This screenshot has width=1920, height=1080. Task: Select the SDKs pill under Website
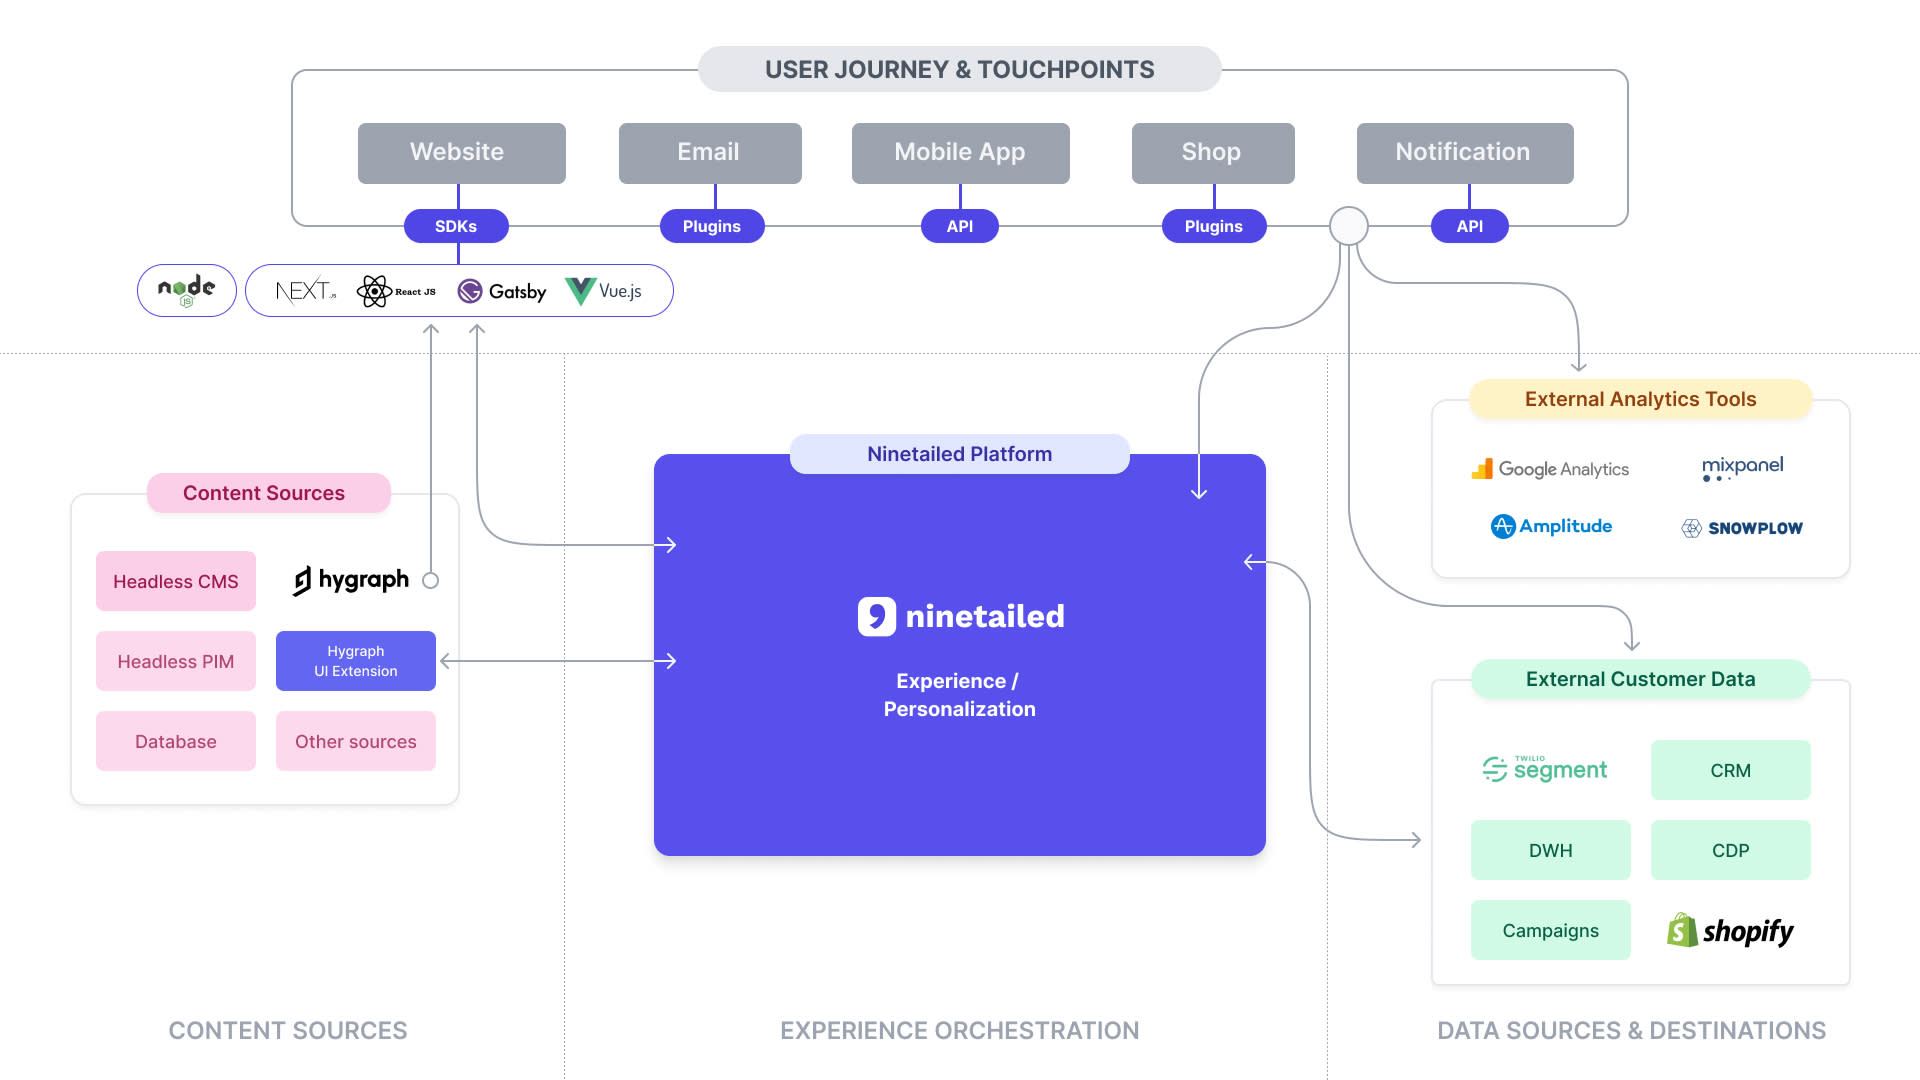[x=456, y=226]
